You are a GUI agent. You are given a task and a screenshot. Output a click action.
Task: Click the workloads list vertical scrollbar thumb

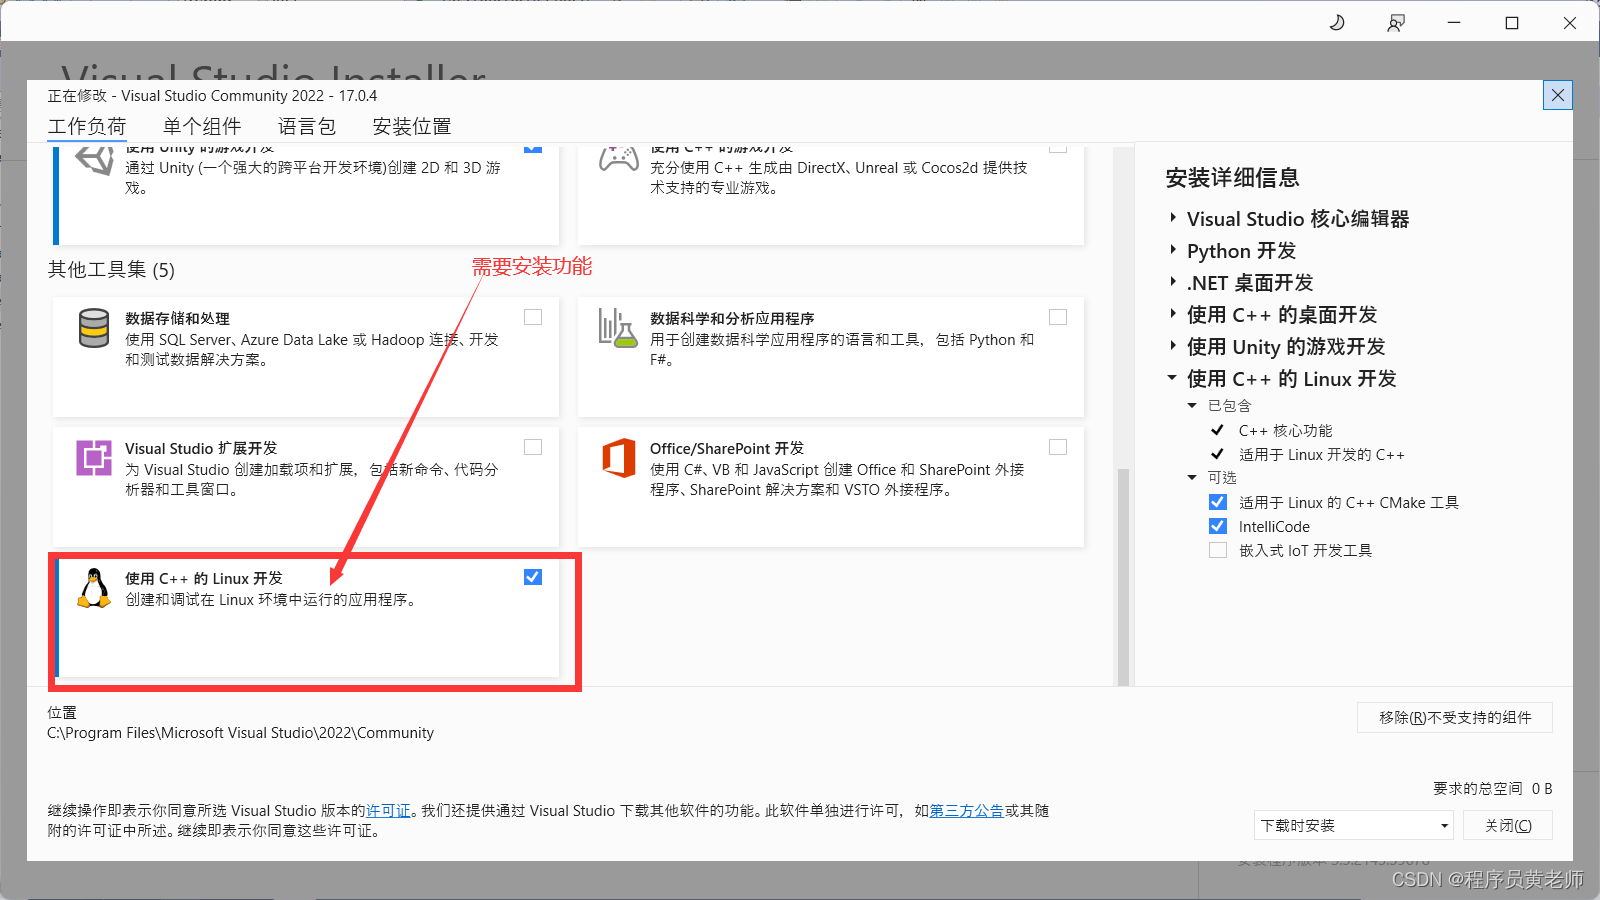tap(1123, 577)
